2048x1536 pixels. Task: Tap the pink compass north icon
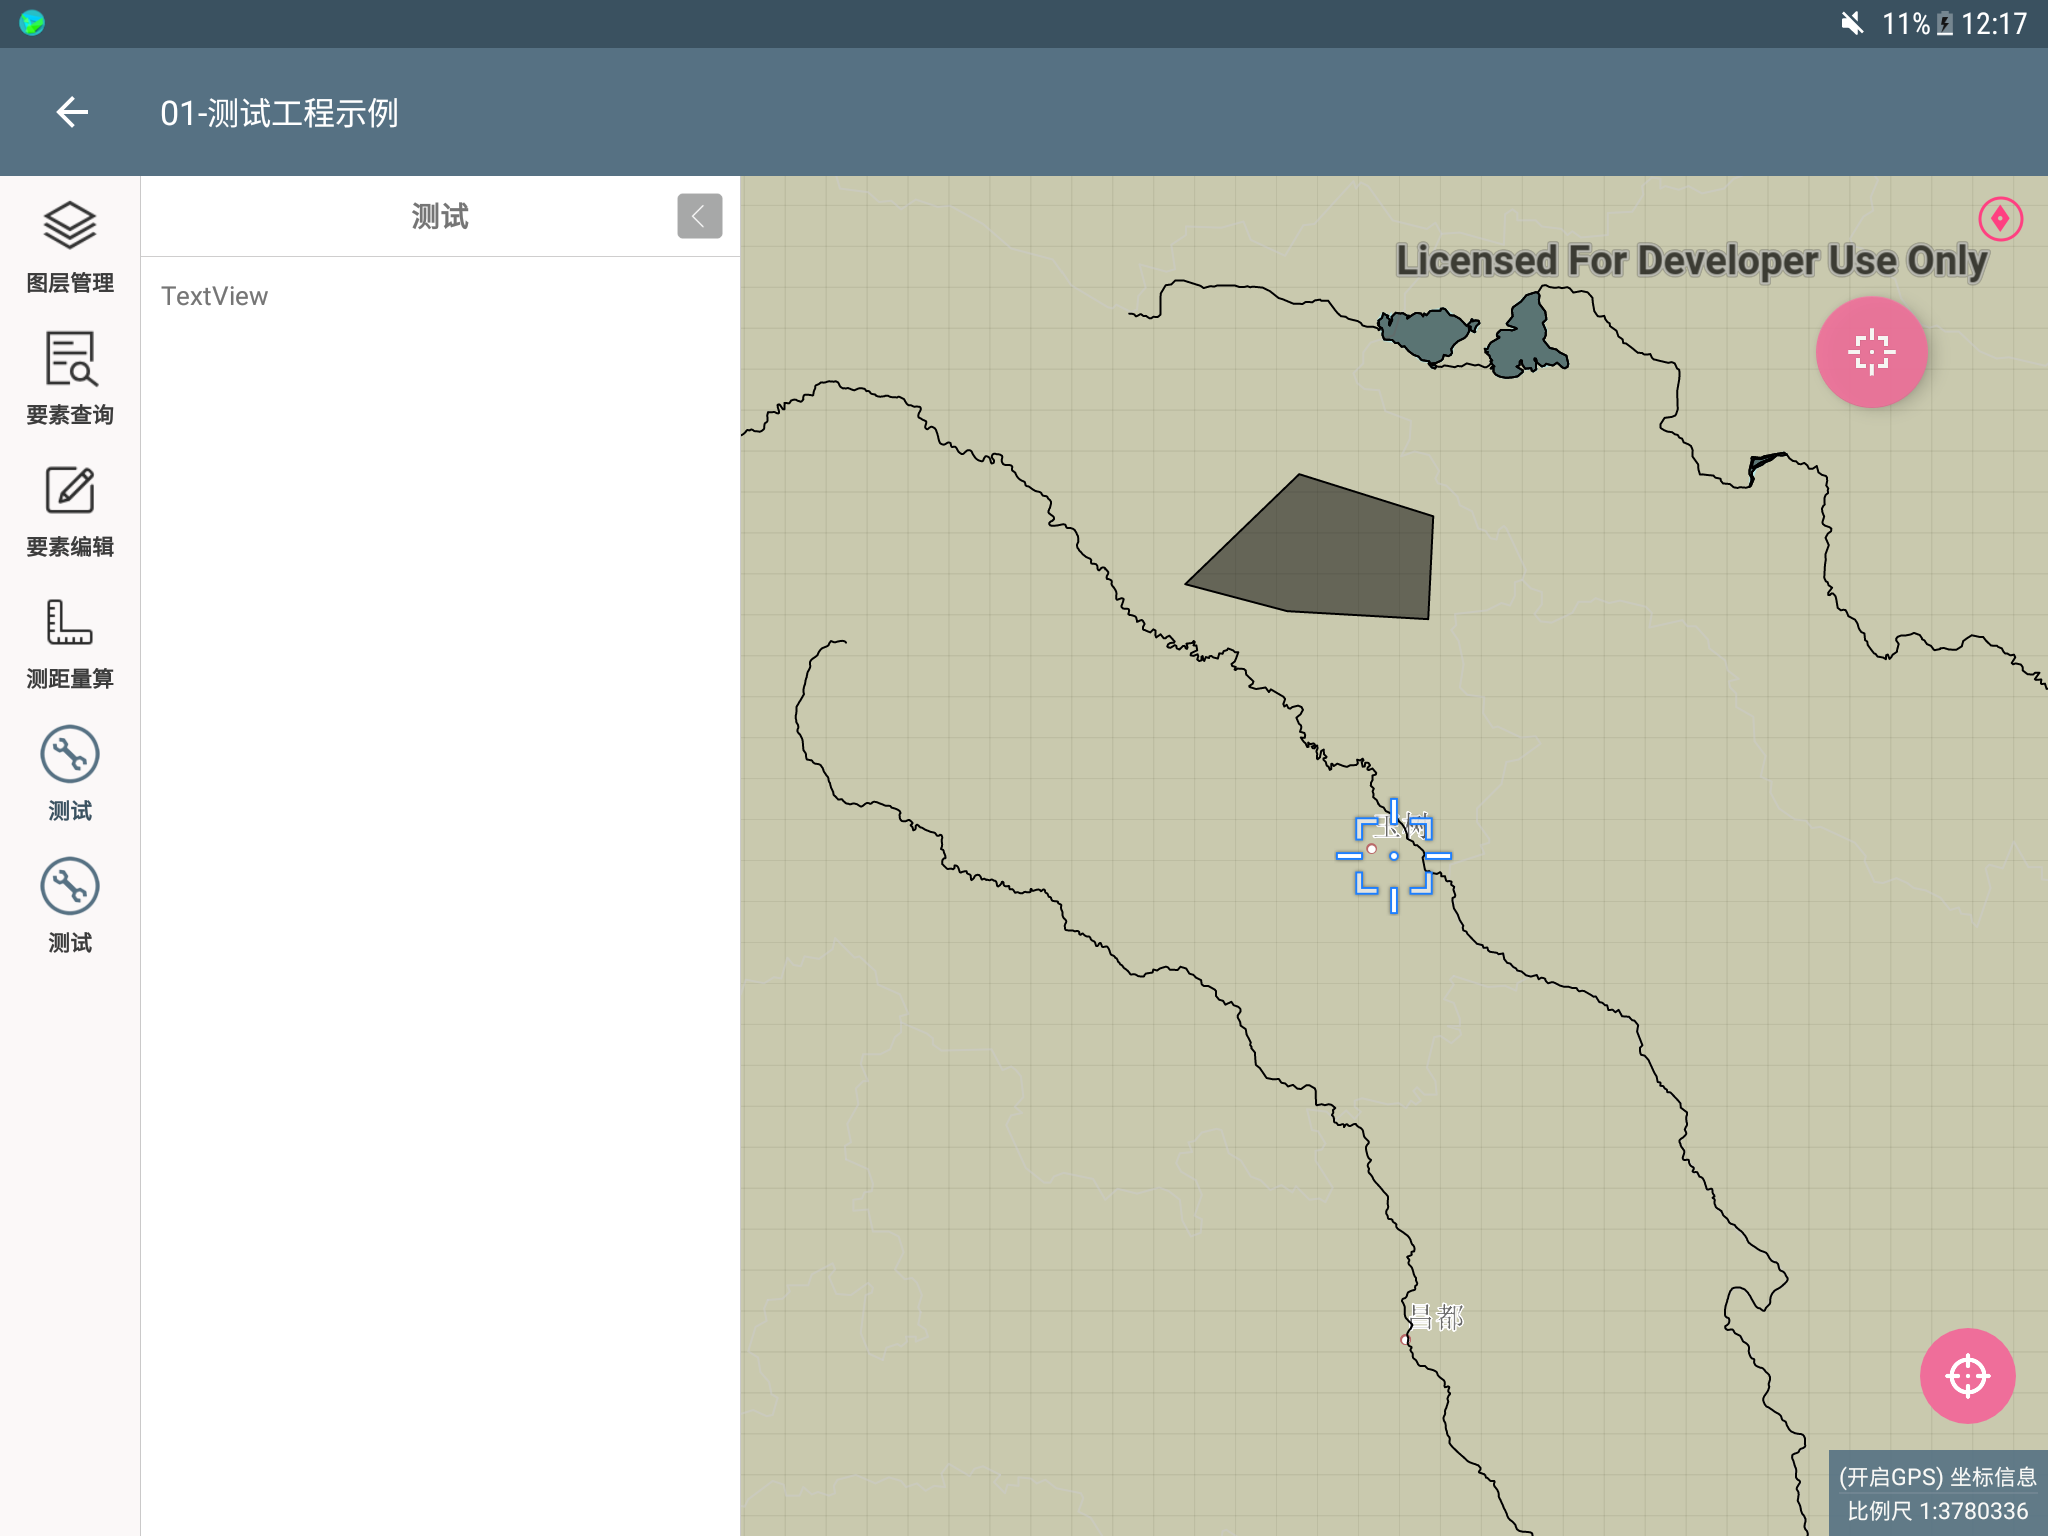2000,218
